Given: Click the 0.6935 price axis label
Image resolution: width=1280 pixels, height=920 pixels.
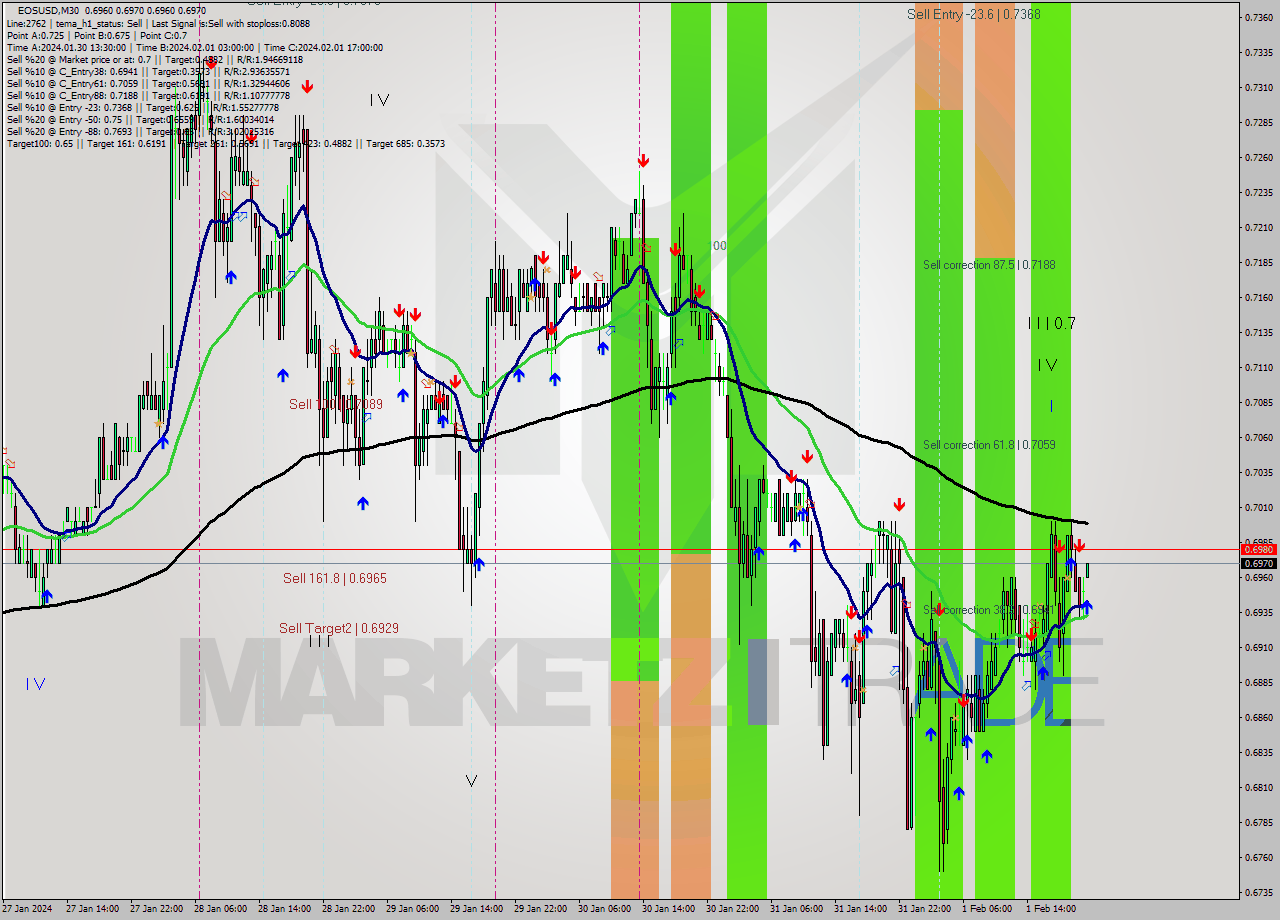Looking at the screenshot, I should 1258,612.
